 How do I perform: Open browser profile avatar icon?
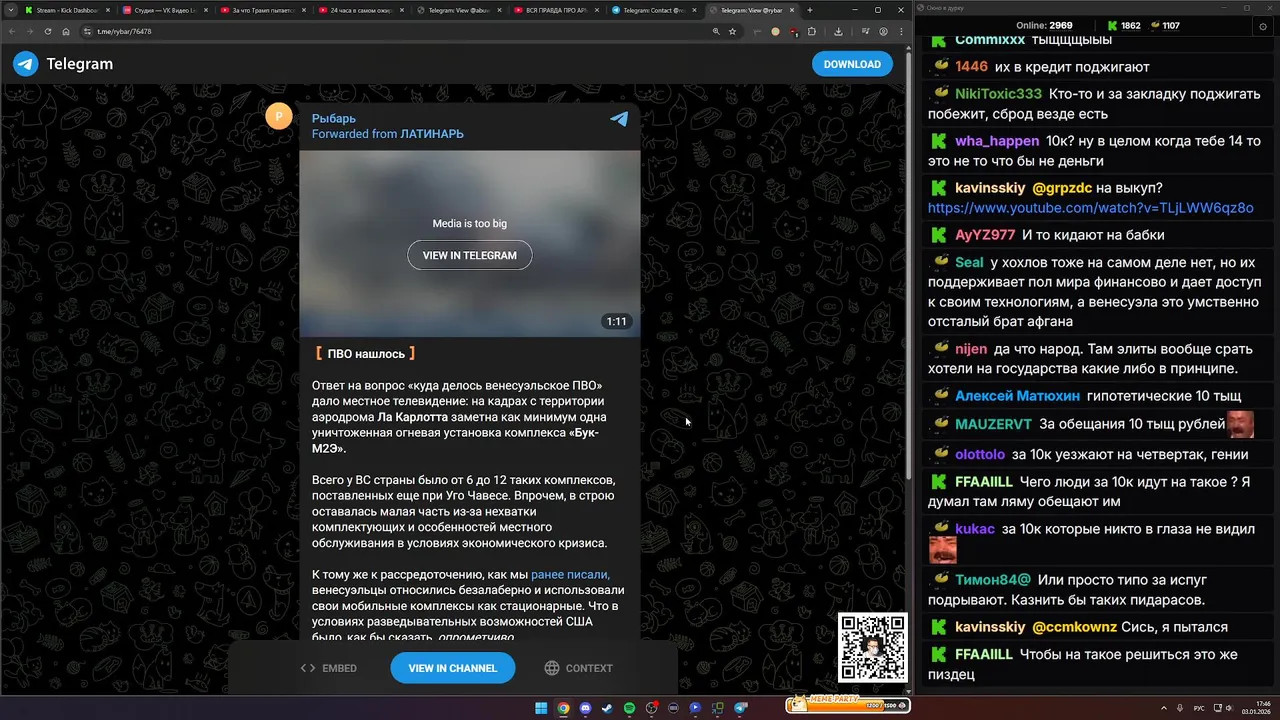point(884,31)
